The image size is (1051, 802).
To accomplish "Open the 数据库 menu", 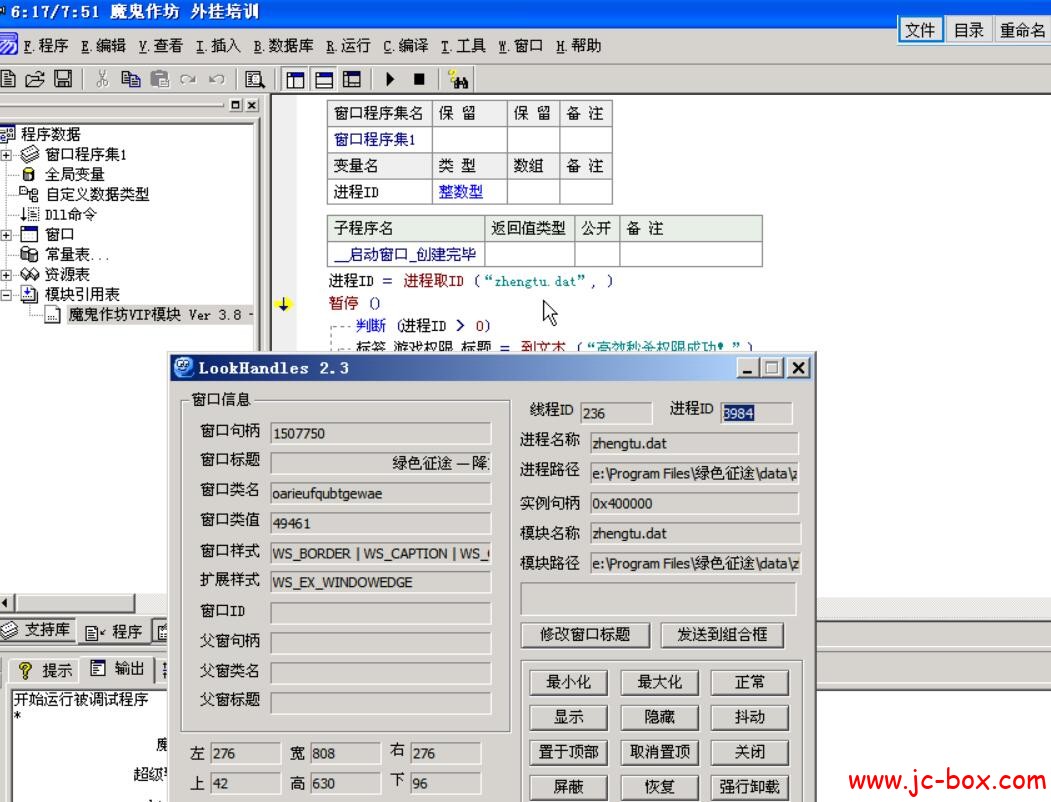I will point(283,46).
